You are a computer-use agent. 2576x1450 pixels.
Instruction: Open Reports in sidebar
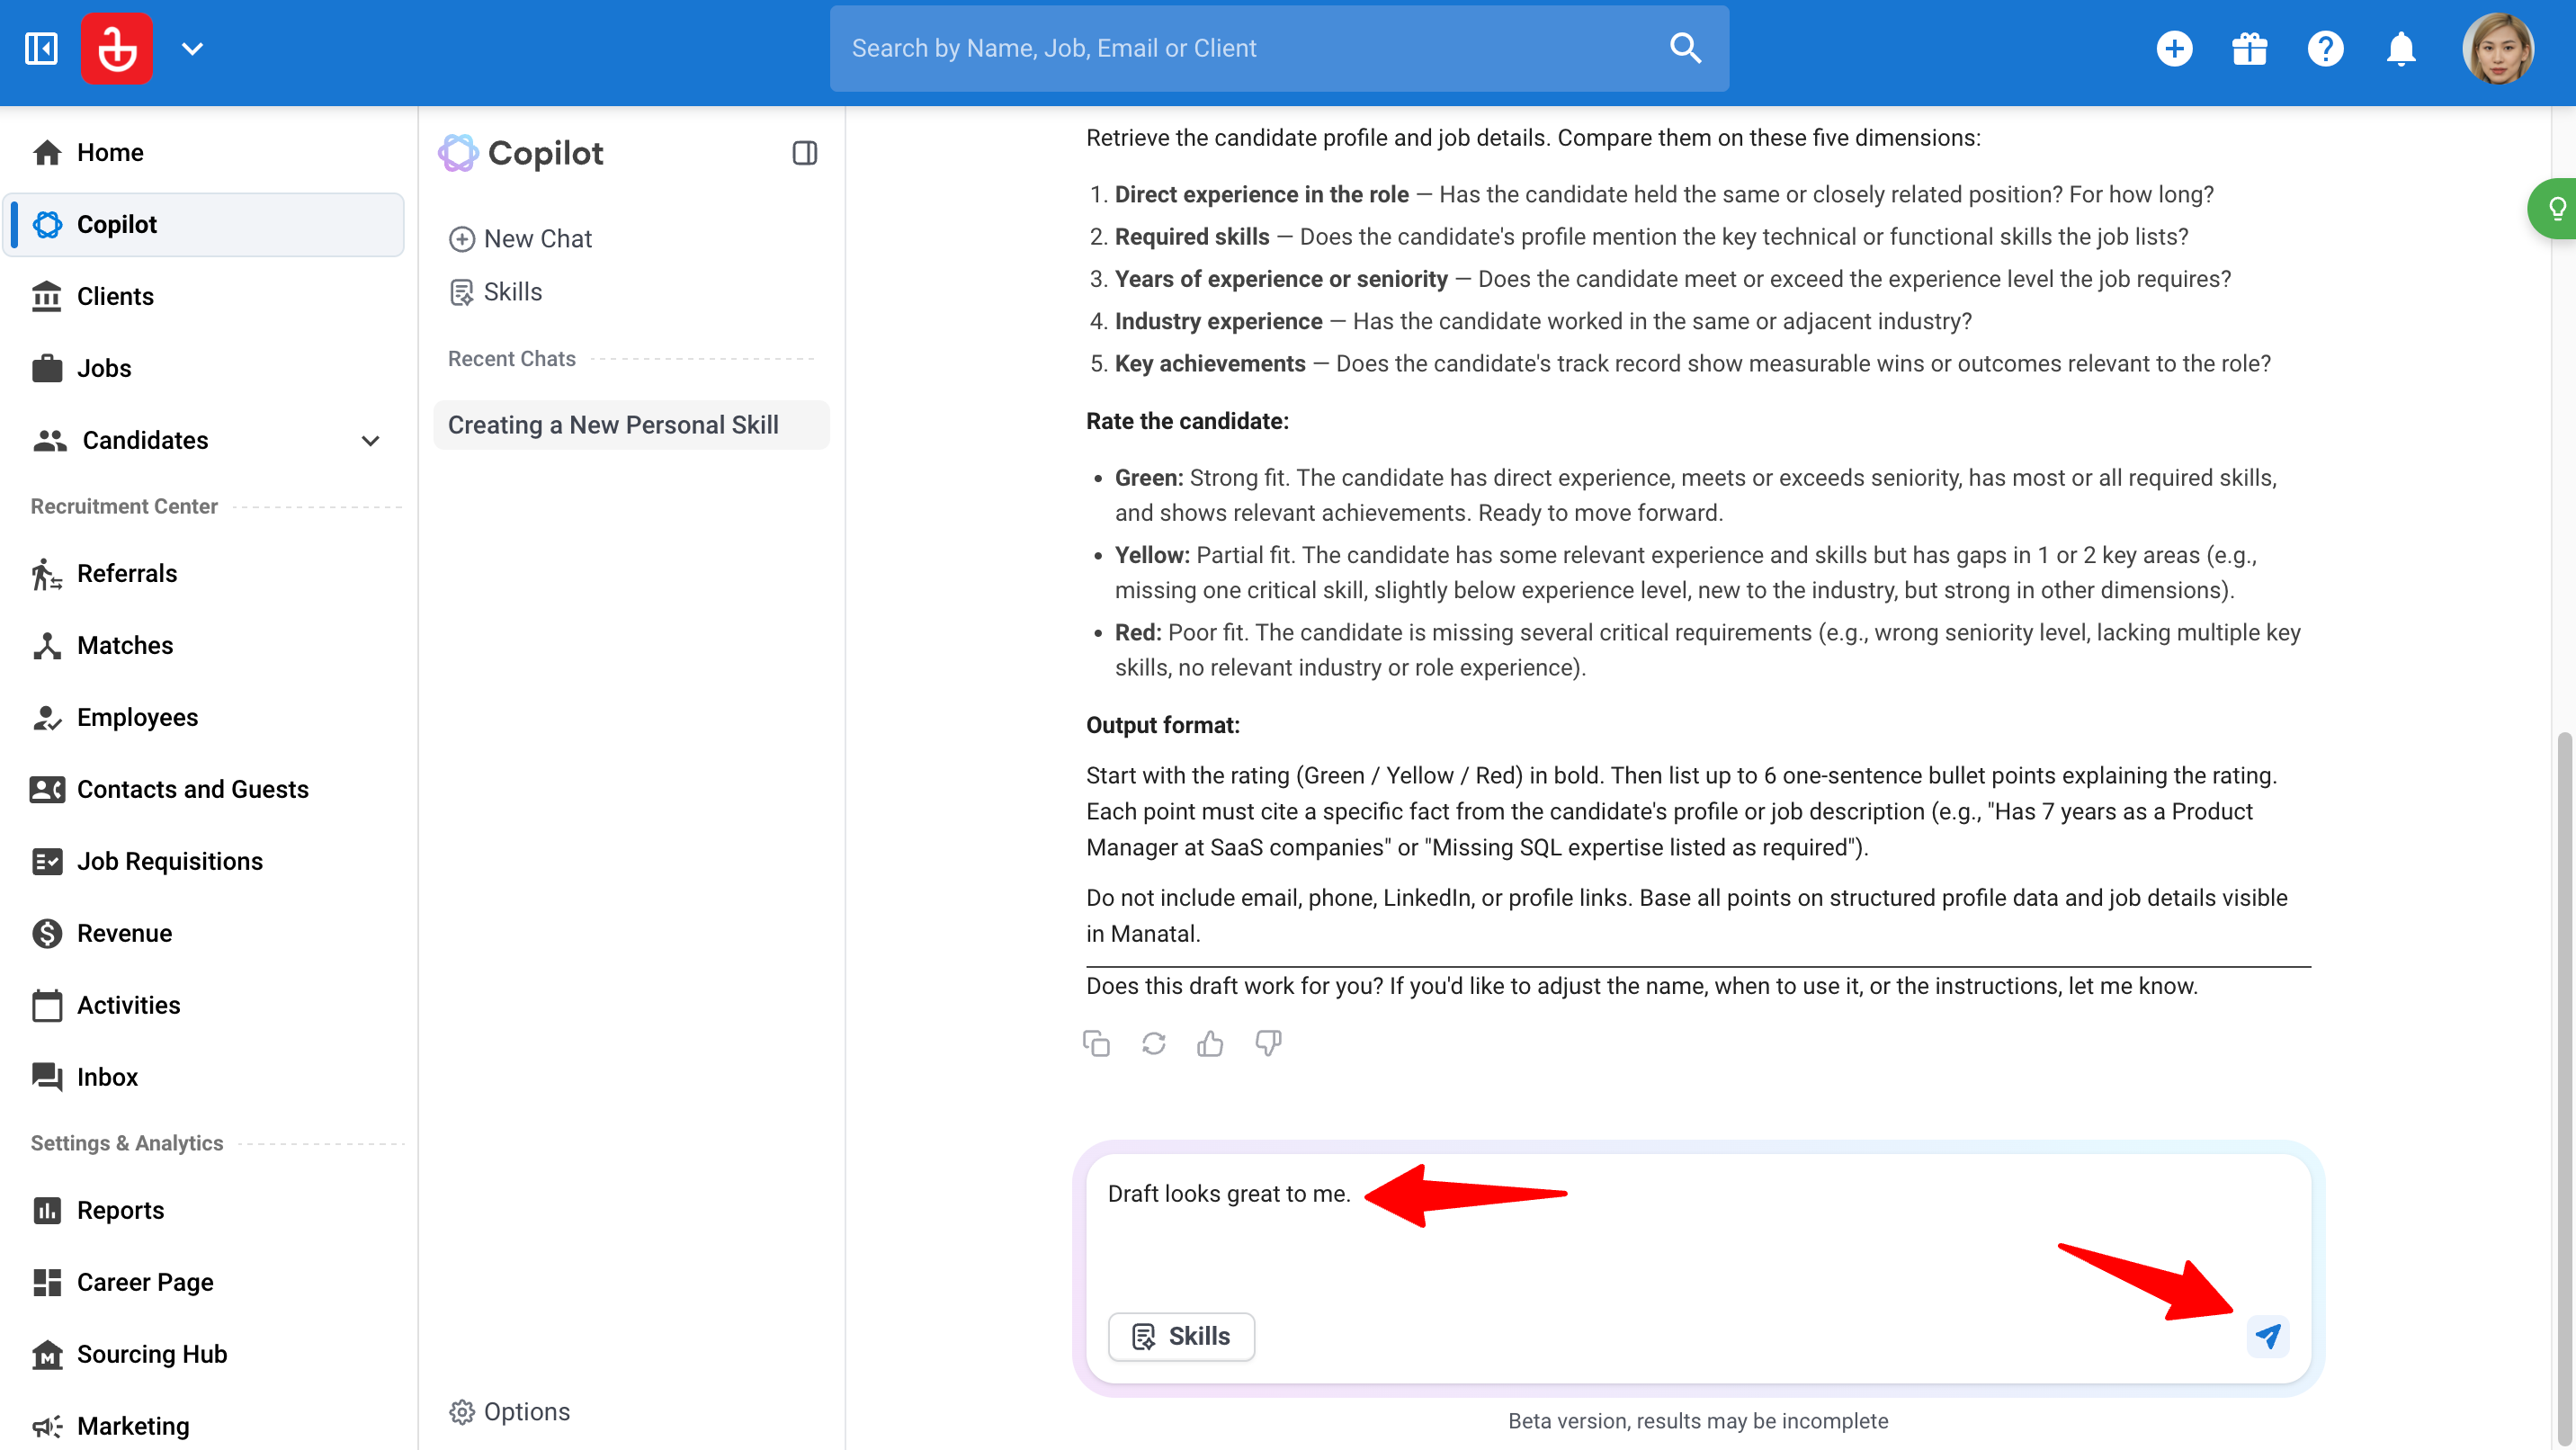(x=204, y=1210)
